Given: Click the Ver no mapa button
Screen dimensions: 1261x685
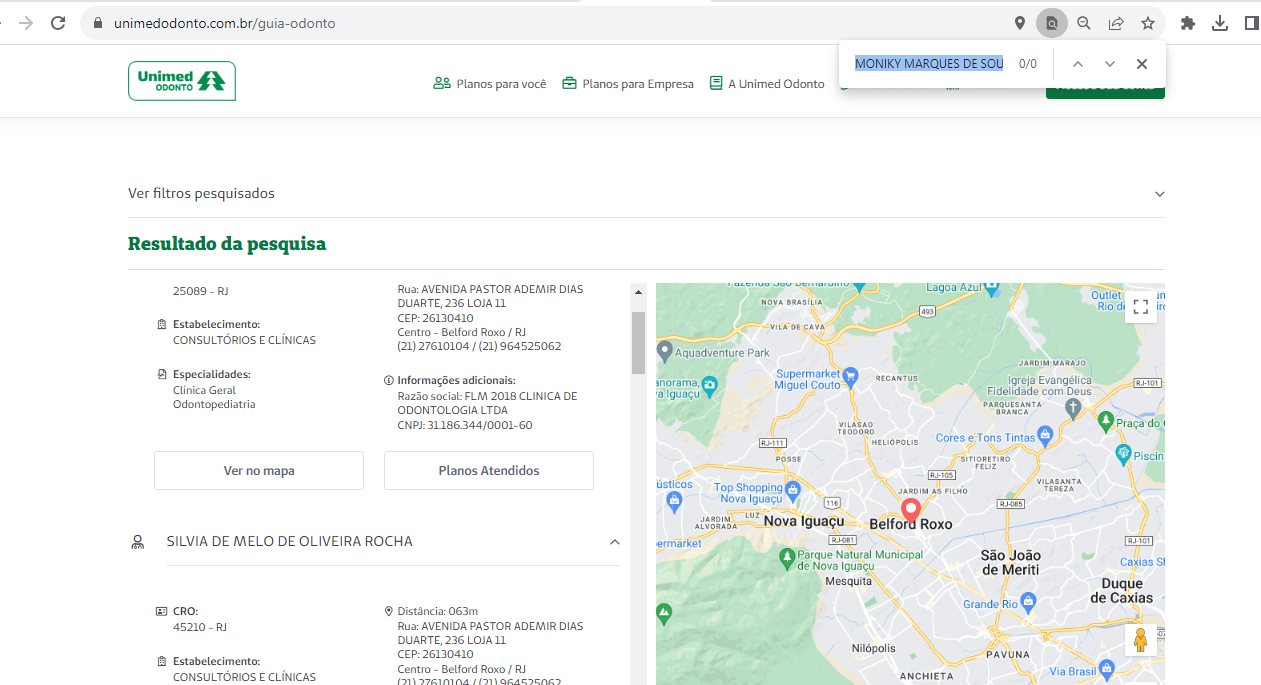Looking at the screenshot, I should click(x=259, y=471).
